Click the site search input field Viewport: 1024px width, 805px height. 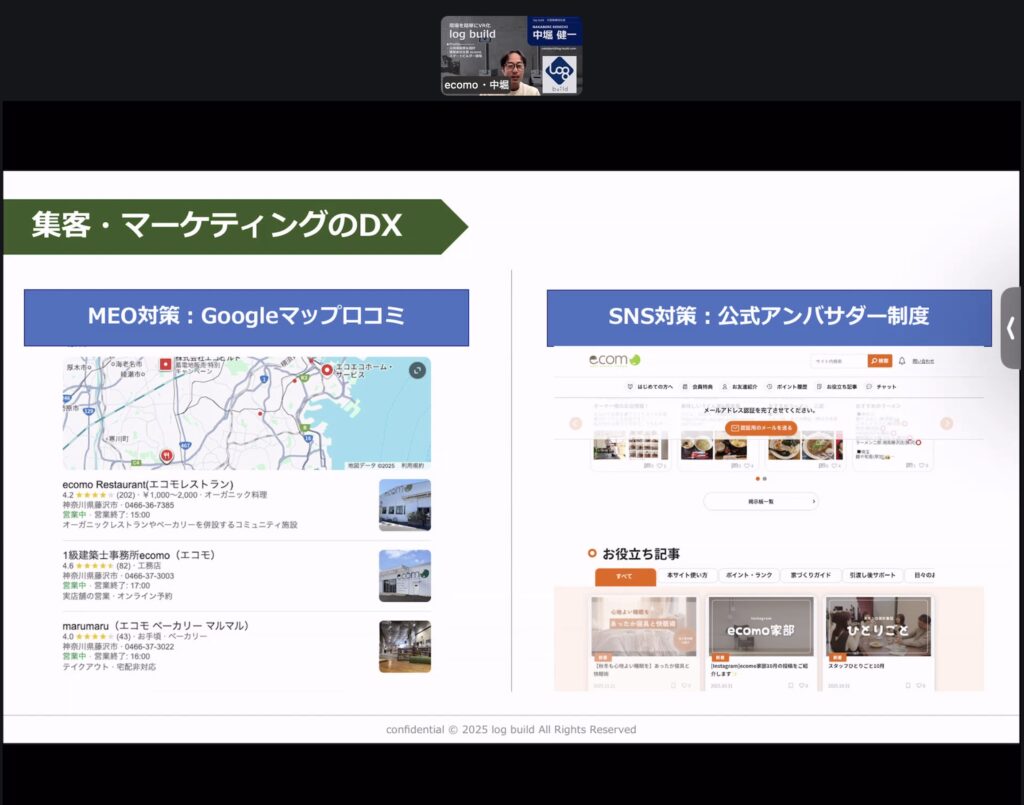(x=838, y=361)
